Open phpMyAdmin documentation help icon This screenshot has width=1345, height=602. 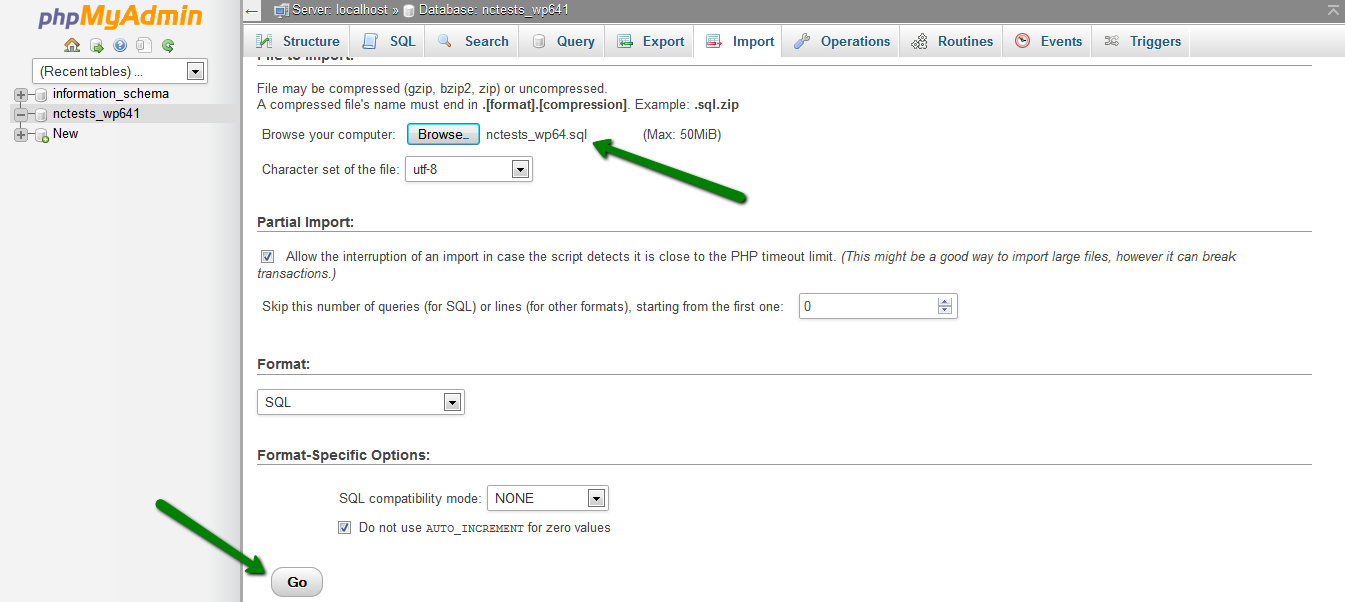coord(120,45)
